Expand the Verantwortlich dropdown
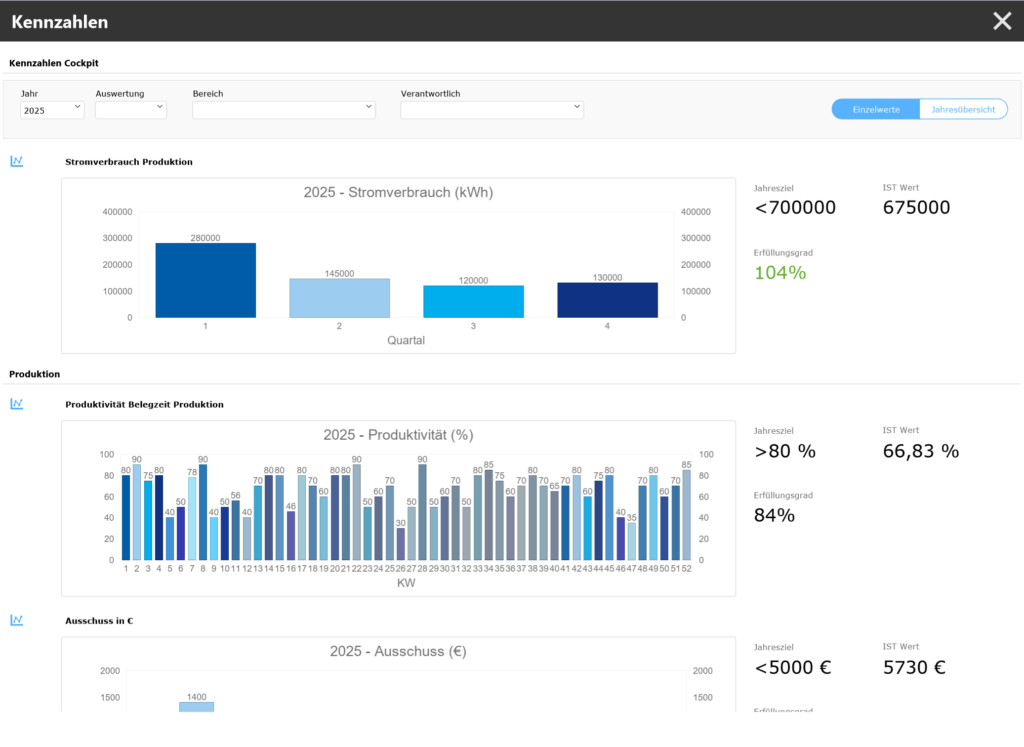This screenshot has height=747, width=1024. [492, 110]
